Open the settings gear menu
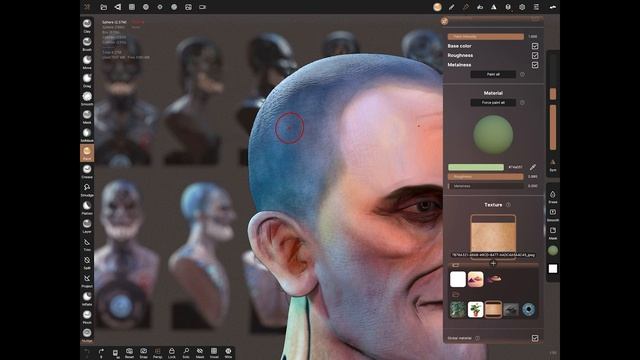The image size is (640, 360). (x=522, y=7)
